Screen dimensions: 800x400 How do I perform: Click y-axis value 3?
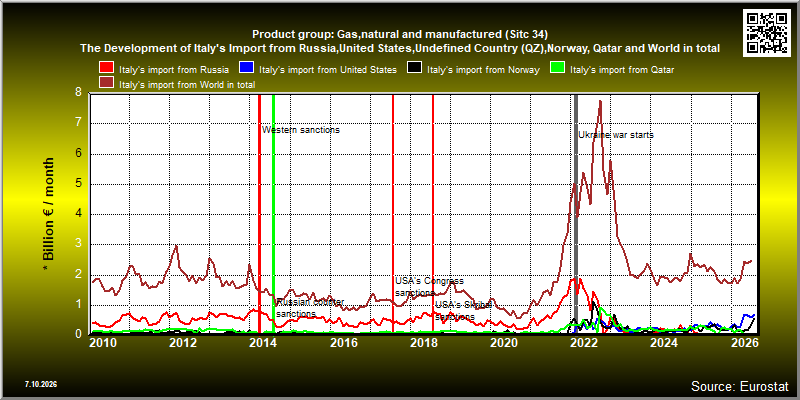tap(78, 244)
